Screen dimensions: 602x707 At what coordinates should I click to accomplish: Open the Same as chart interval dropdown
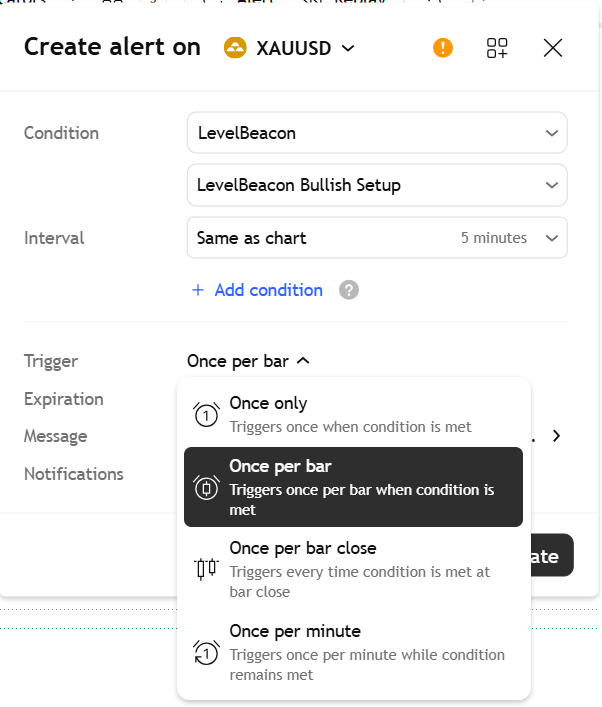[x=377, y=238]
